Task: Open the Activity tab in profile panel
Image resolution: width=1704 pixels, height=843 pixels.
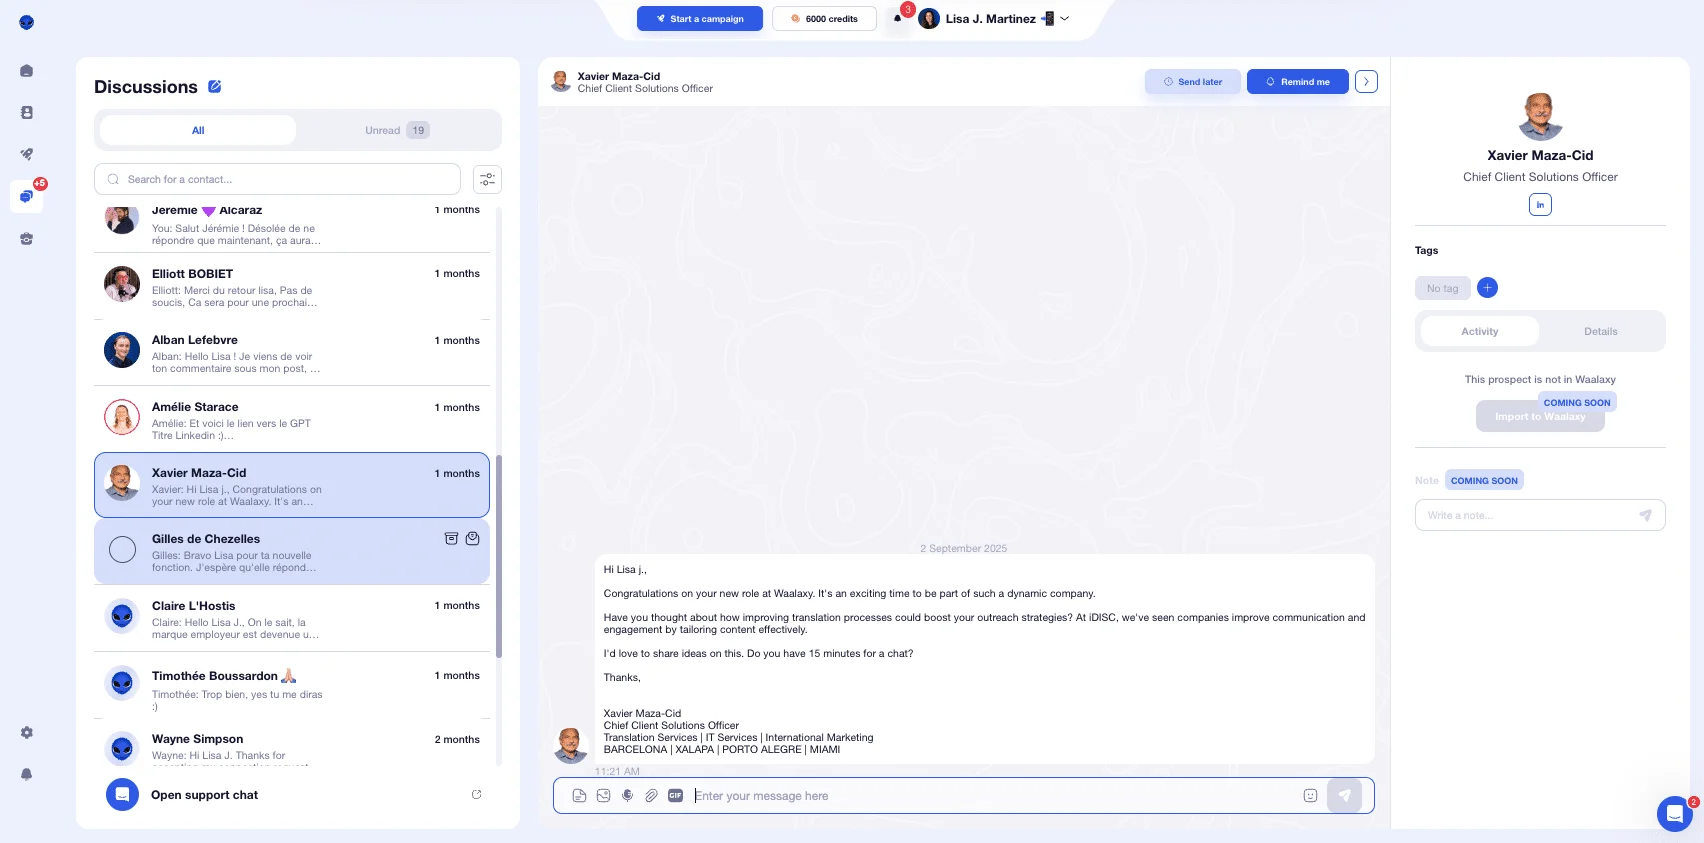Action: click(x=1480, y=332)
